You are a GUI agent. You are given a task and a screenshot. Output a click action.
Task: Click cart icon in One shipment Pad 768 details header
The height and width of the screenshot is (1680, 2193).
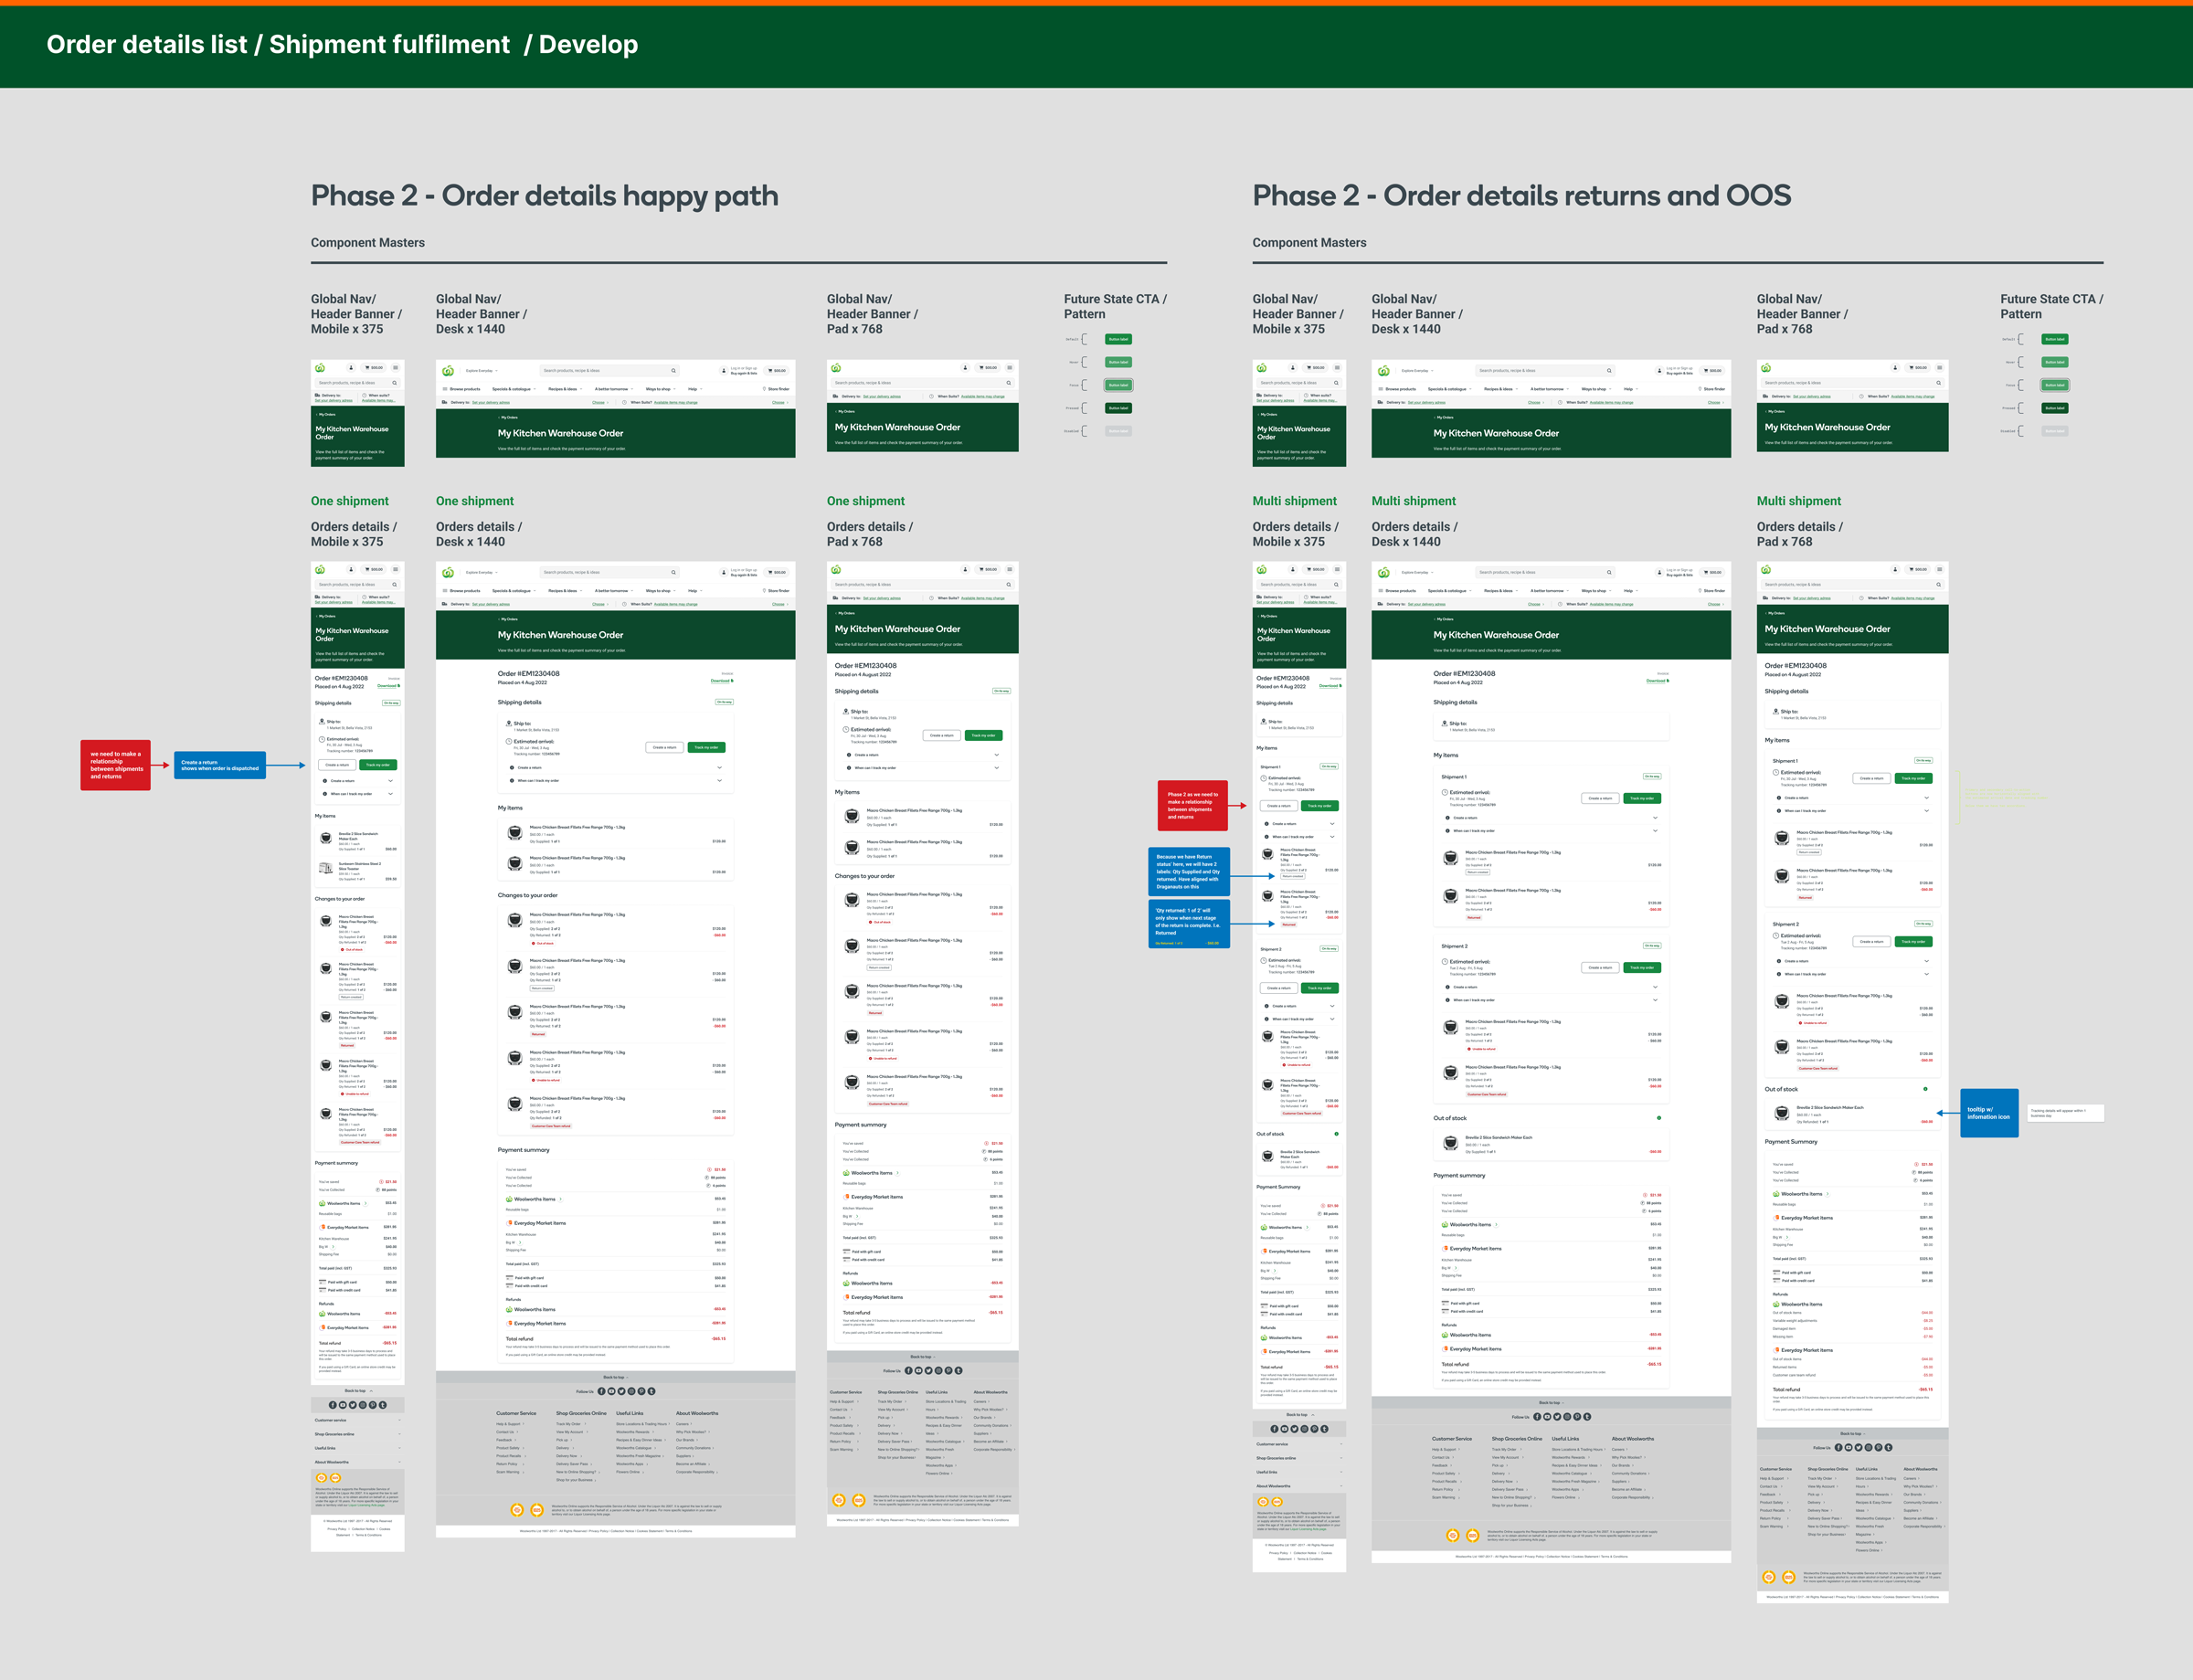(982, 569)
